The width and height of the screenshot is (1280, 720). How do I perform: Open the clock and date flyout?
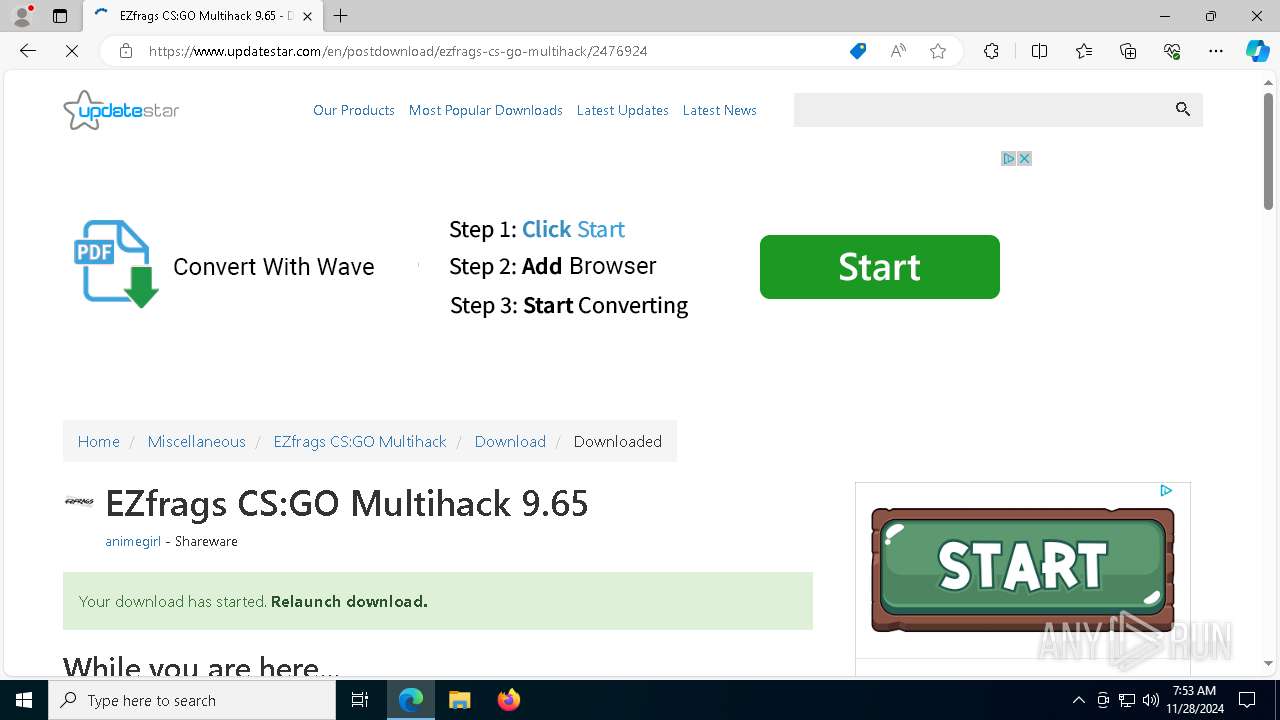[x=1194, y=700]
